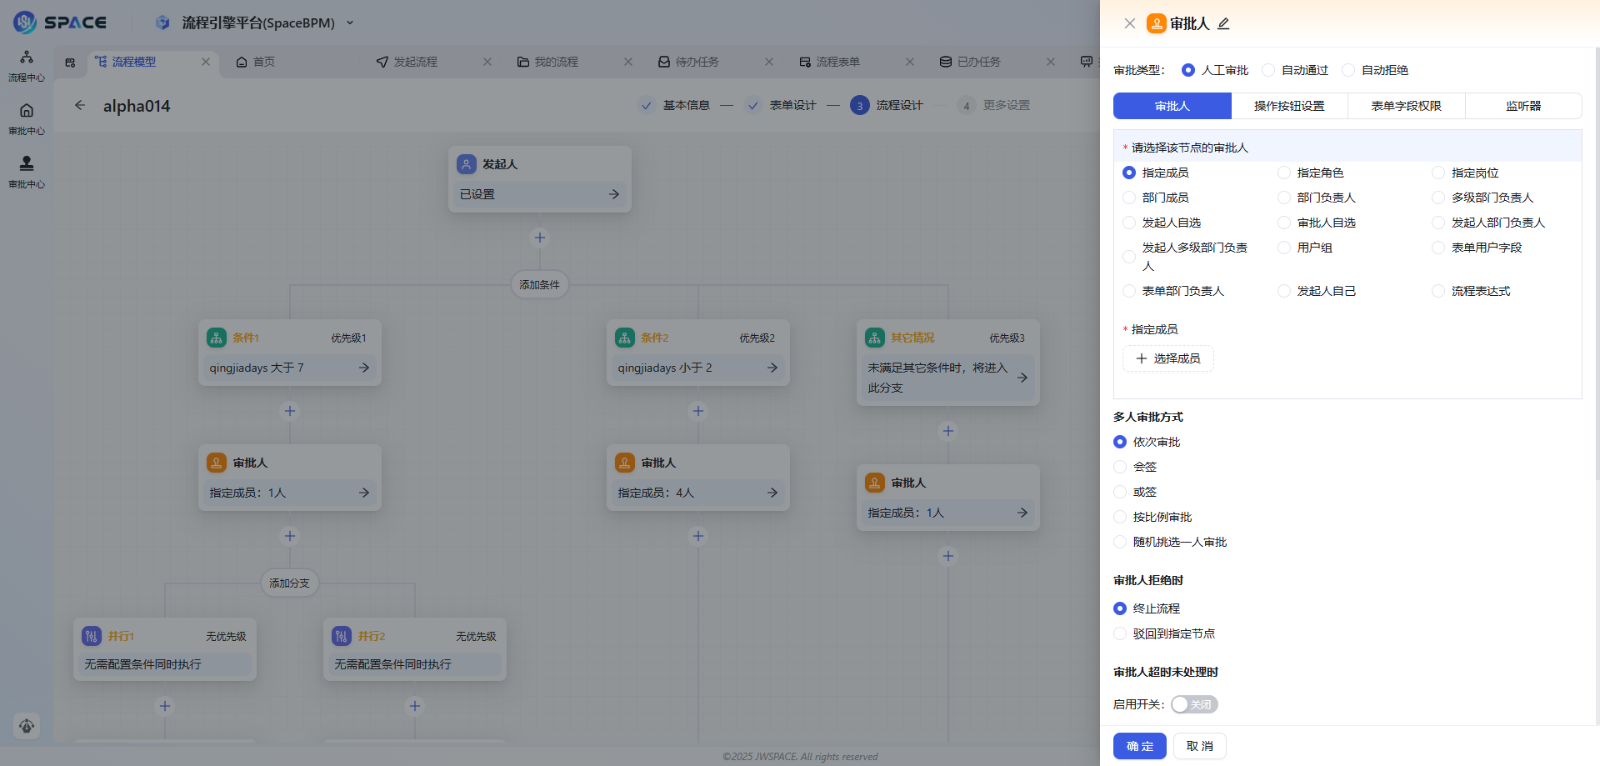1600x766 pixels.
Task: Select 驳回到指定节点 on rejection
Action: (x=1120, y=634)
